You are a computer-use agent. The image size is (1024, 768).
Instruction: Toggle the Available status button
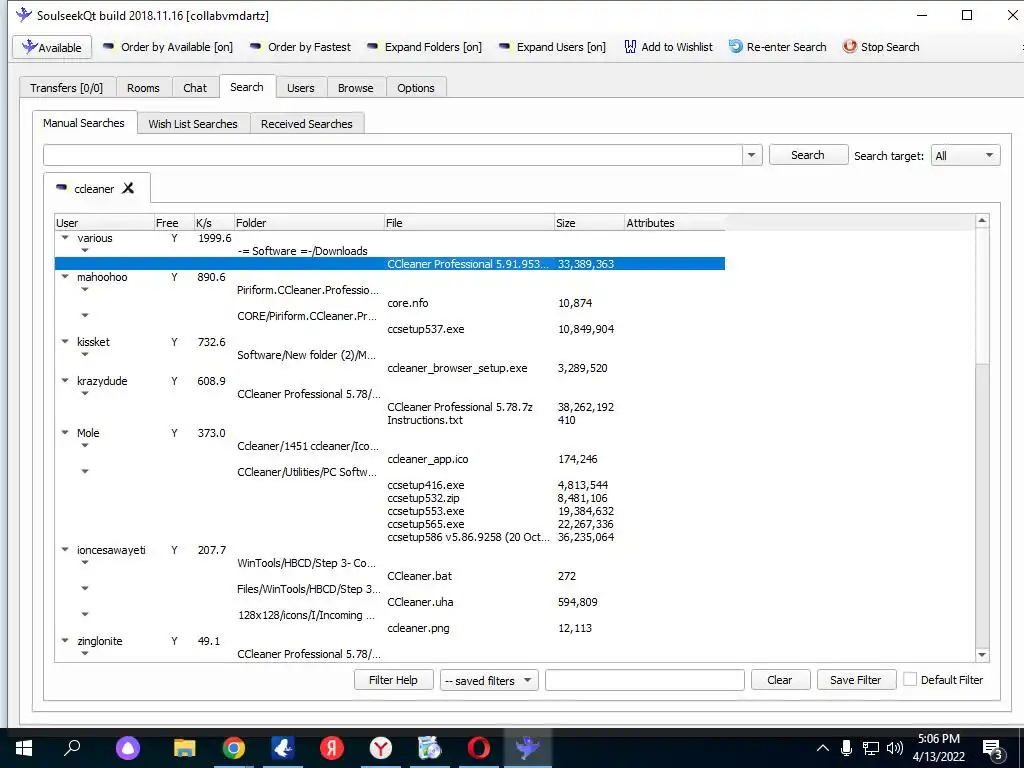tap(52, 47)
